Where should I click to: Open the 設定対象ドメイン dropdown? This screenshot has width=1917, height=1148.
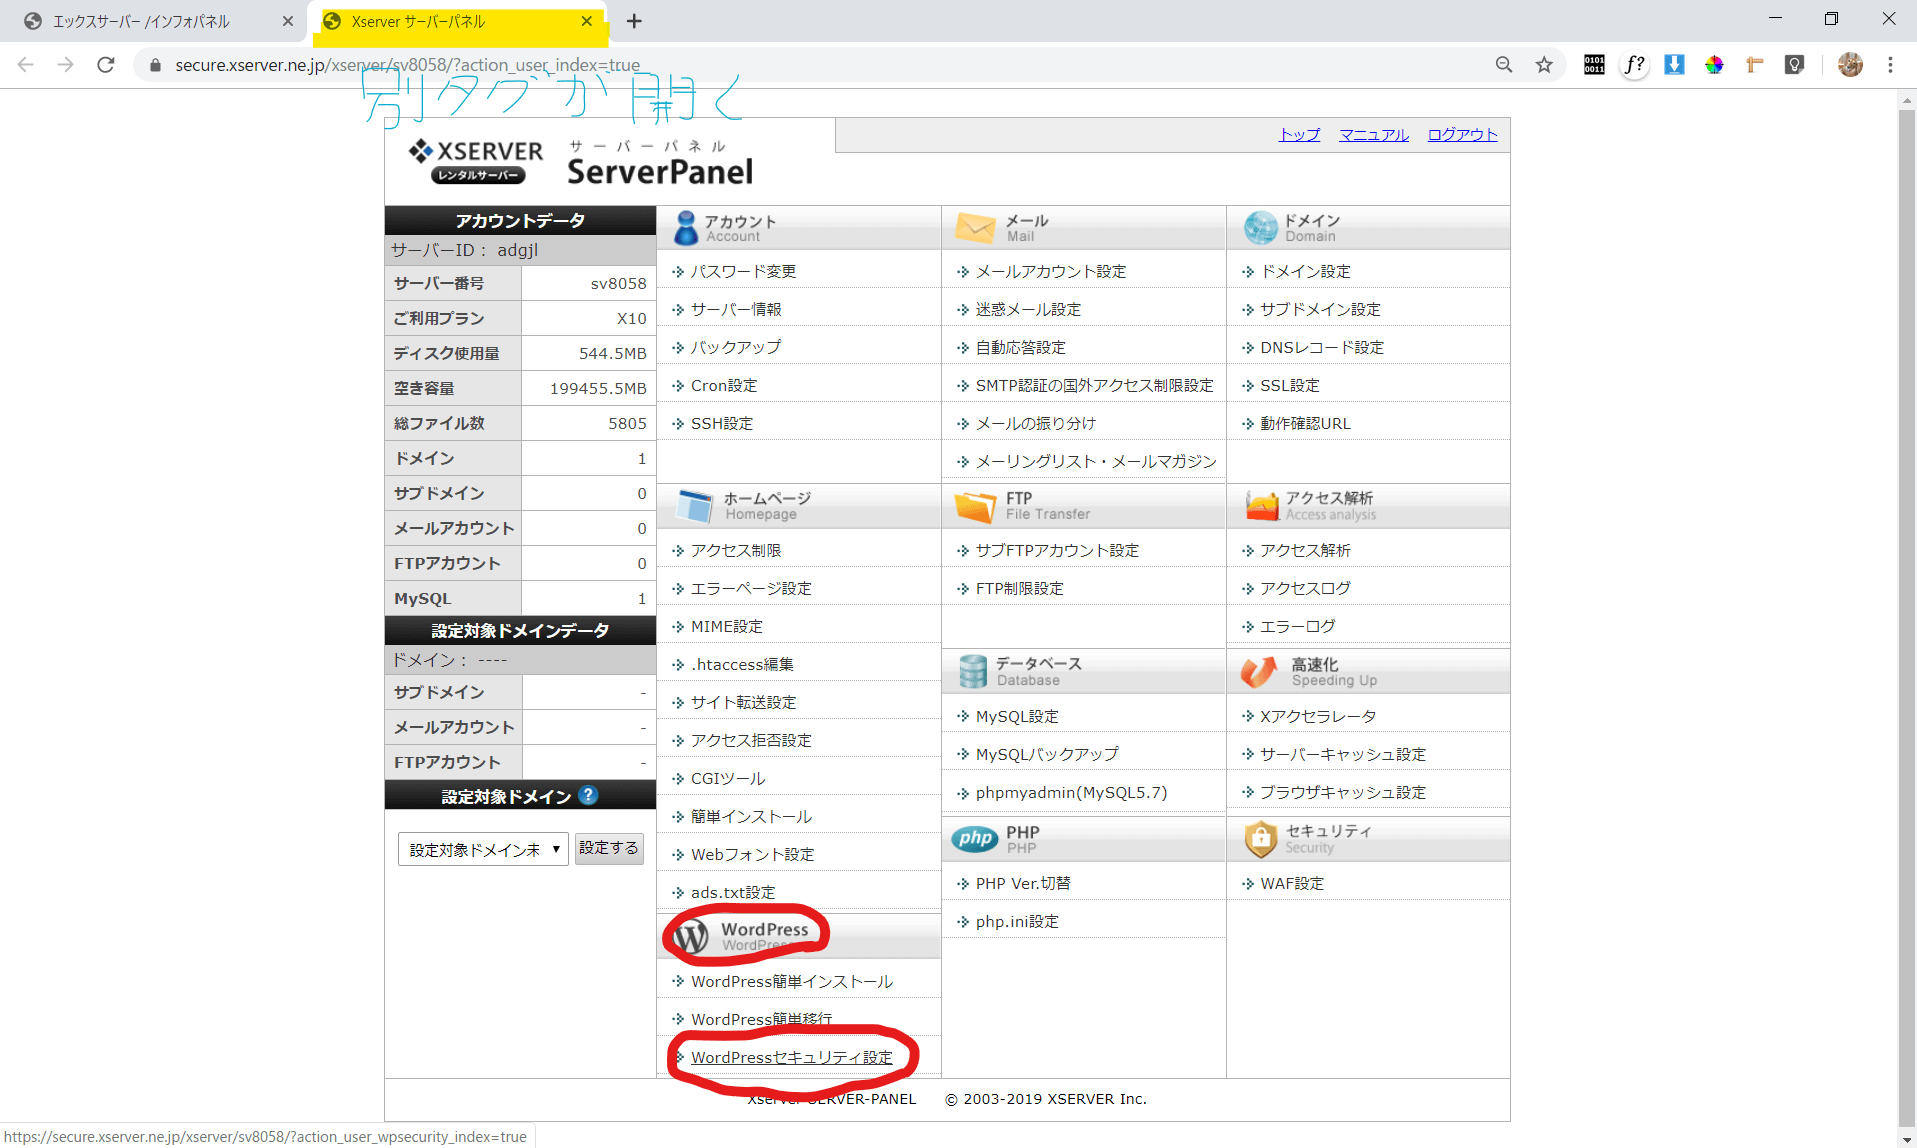click(483, 849)
